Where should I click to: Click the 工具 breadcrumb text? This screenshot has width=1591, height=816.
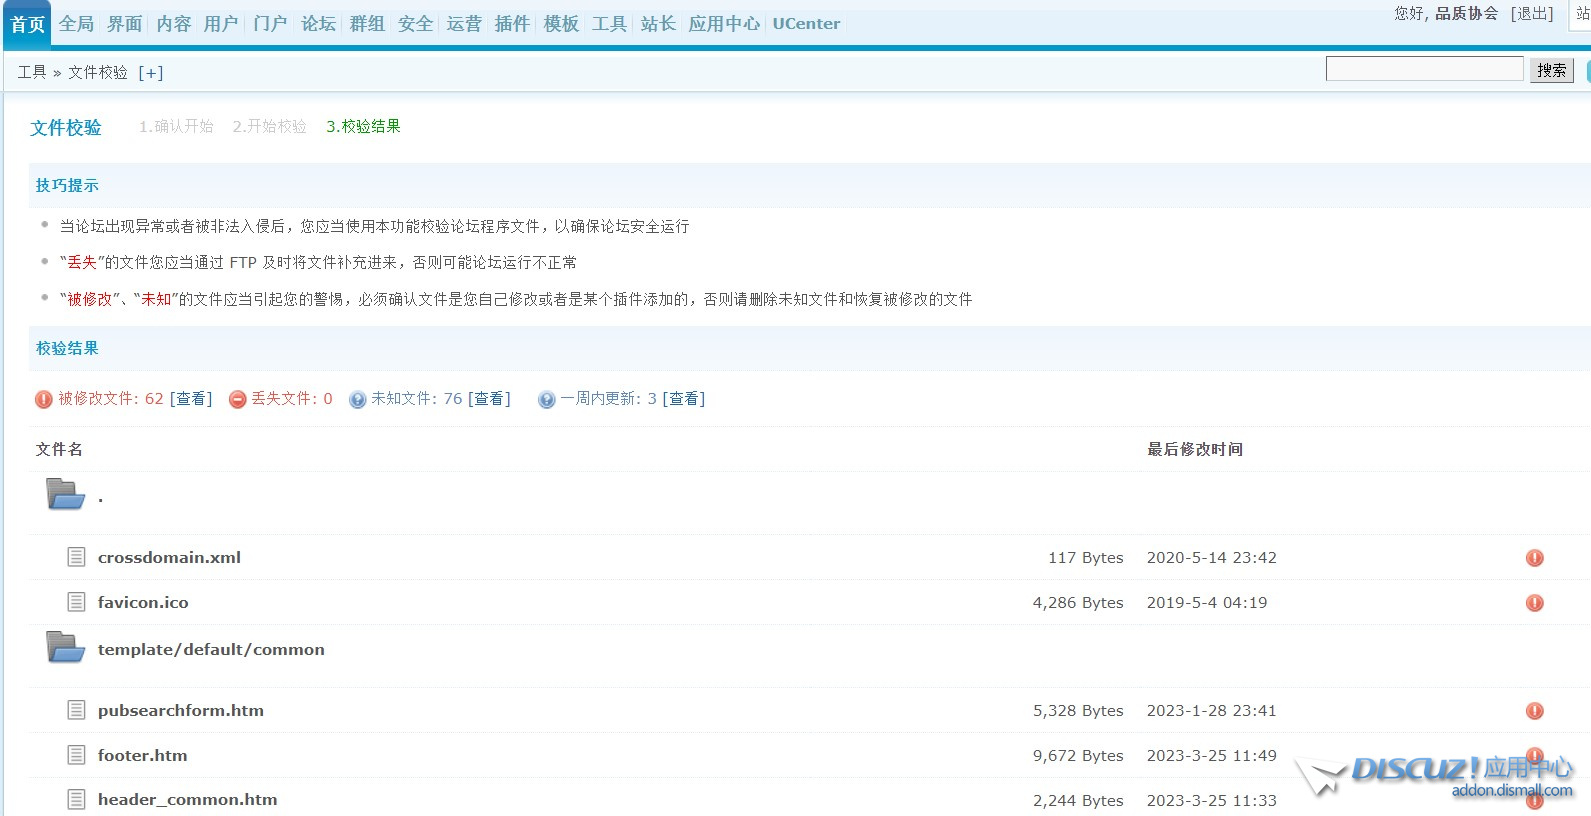pyautogui.click(x=32, y=72)
